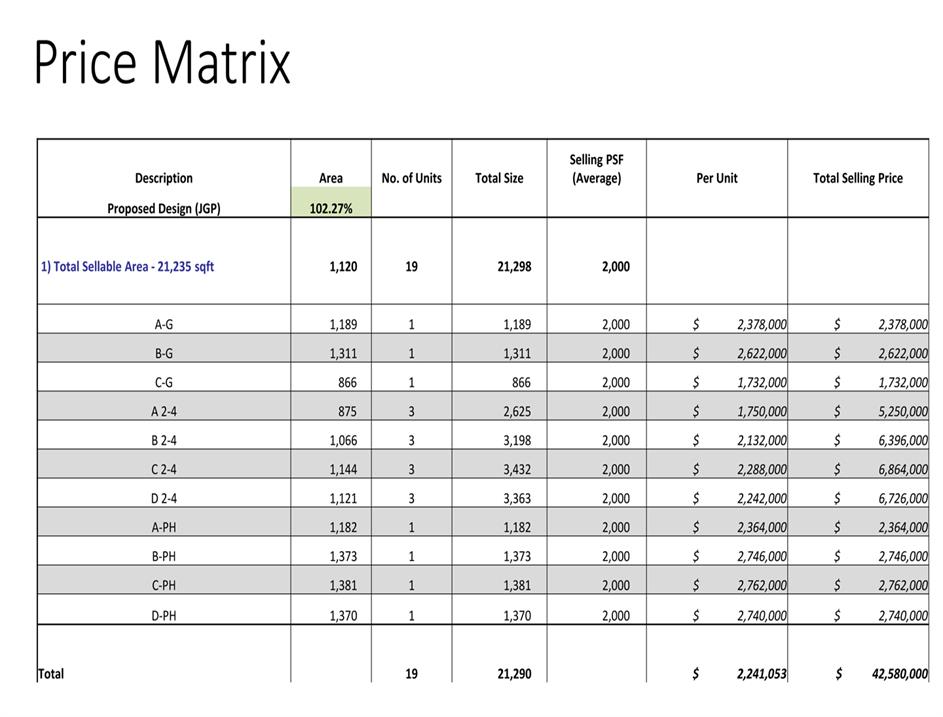Click the Per Unit column header
Viewport: 943px width, 717px height.
(x=716, y=178)
